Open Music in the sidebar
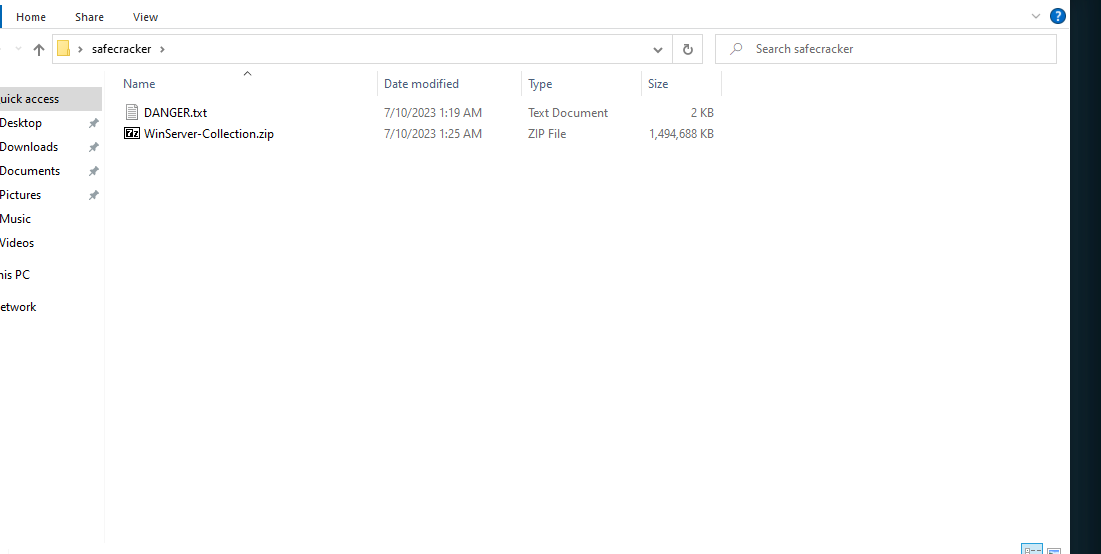Screen dimensions: 1101x554 pos(15,218)
